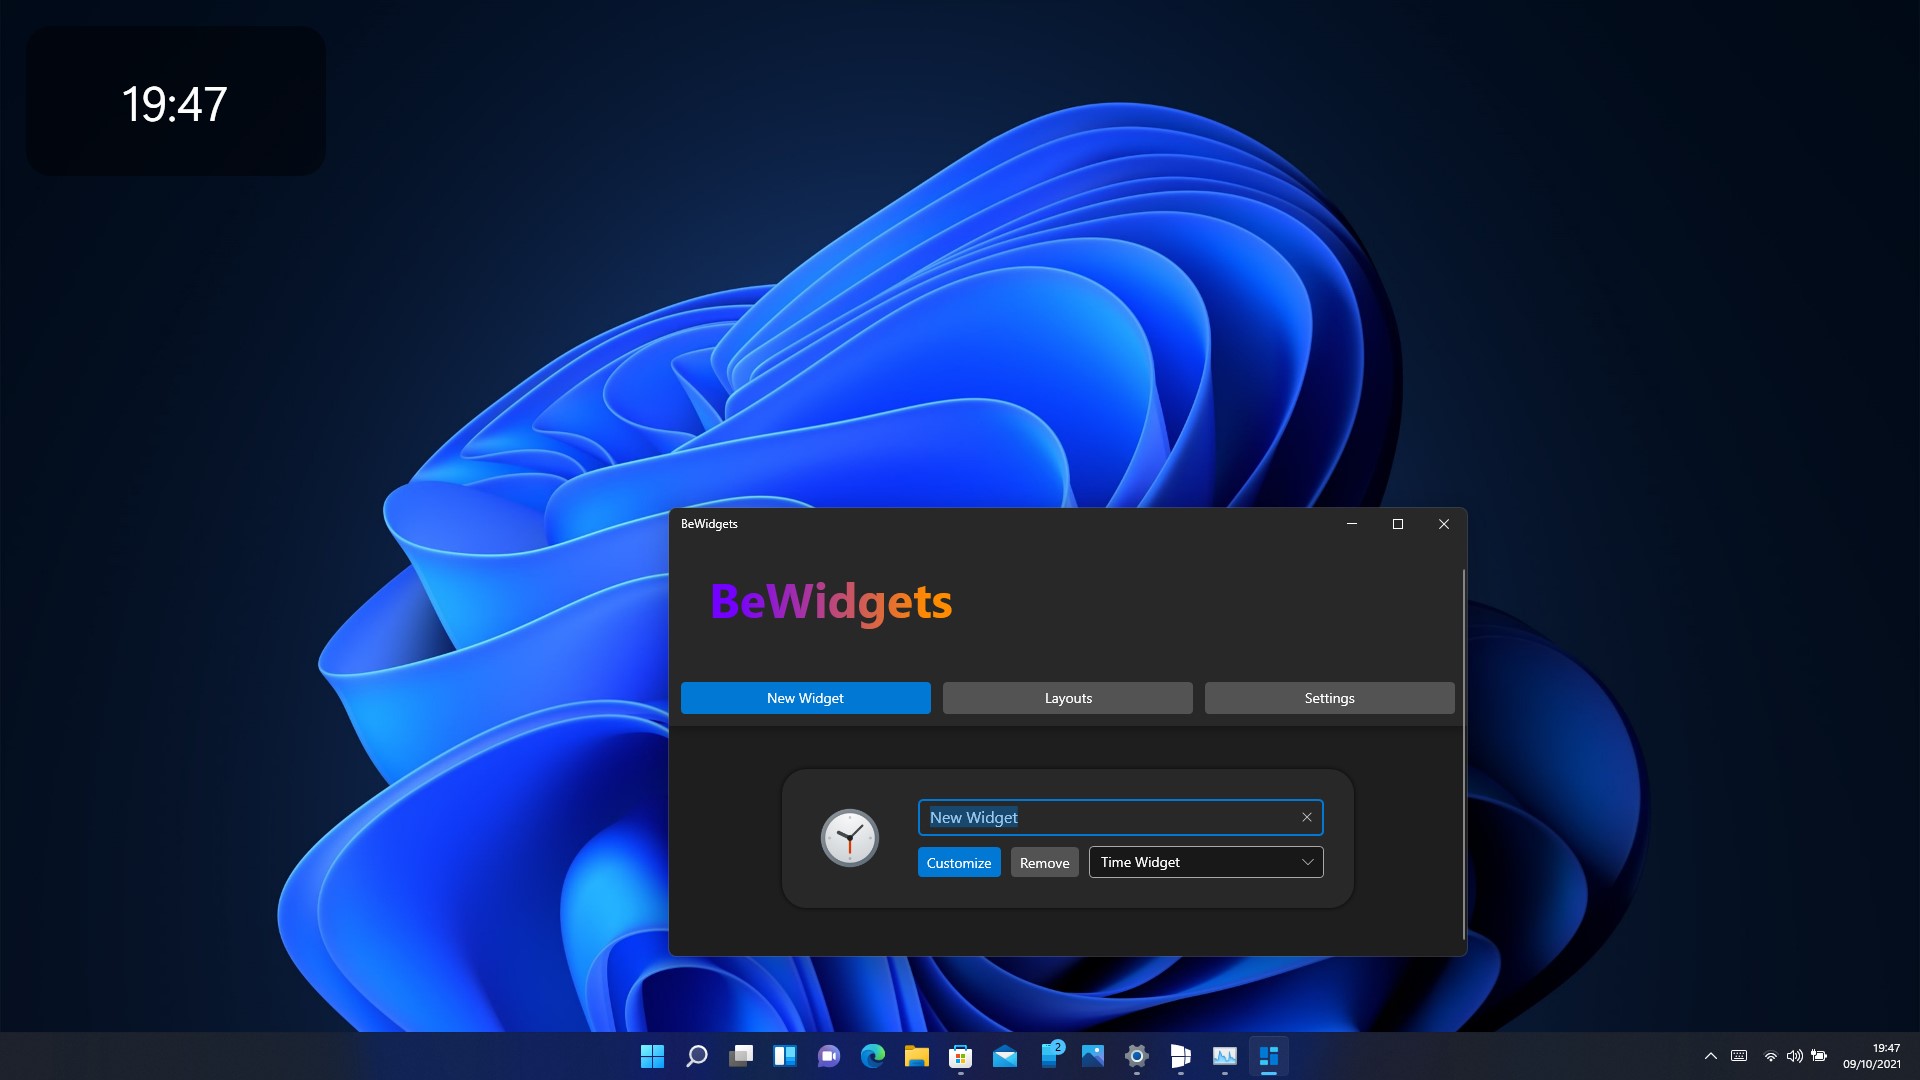Open the Widgets panel from taskbar

tap(785, 1056)
